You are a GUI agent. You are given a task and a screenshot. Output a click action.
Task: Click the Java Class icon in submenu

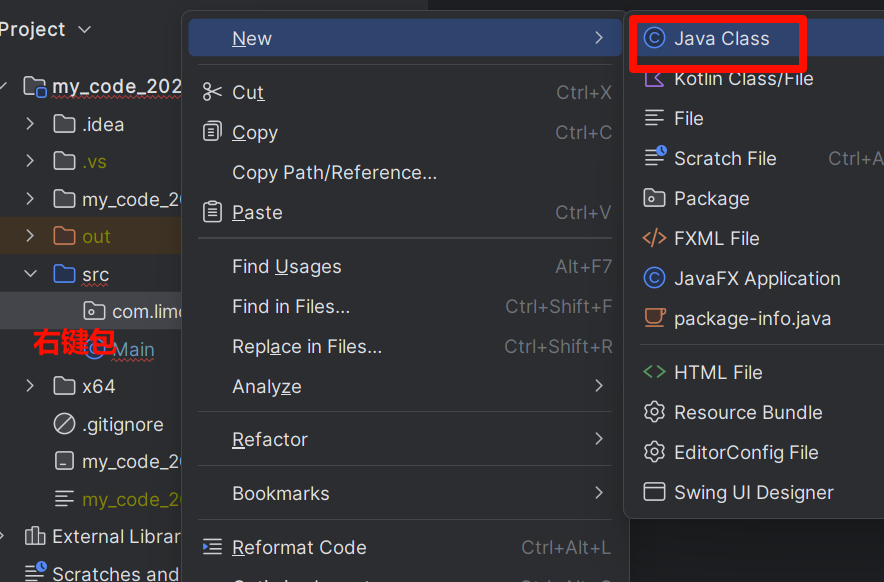(x=654, y=39)
